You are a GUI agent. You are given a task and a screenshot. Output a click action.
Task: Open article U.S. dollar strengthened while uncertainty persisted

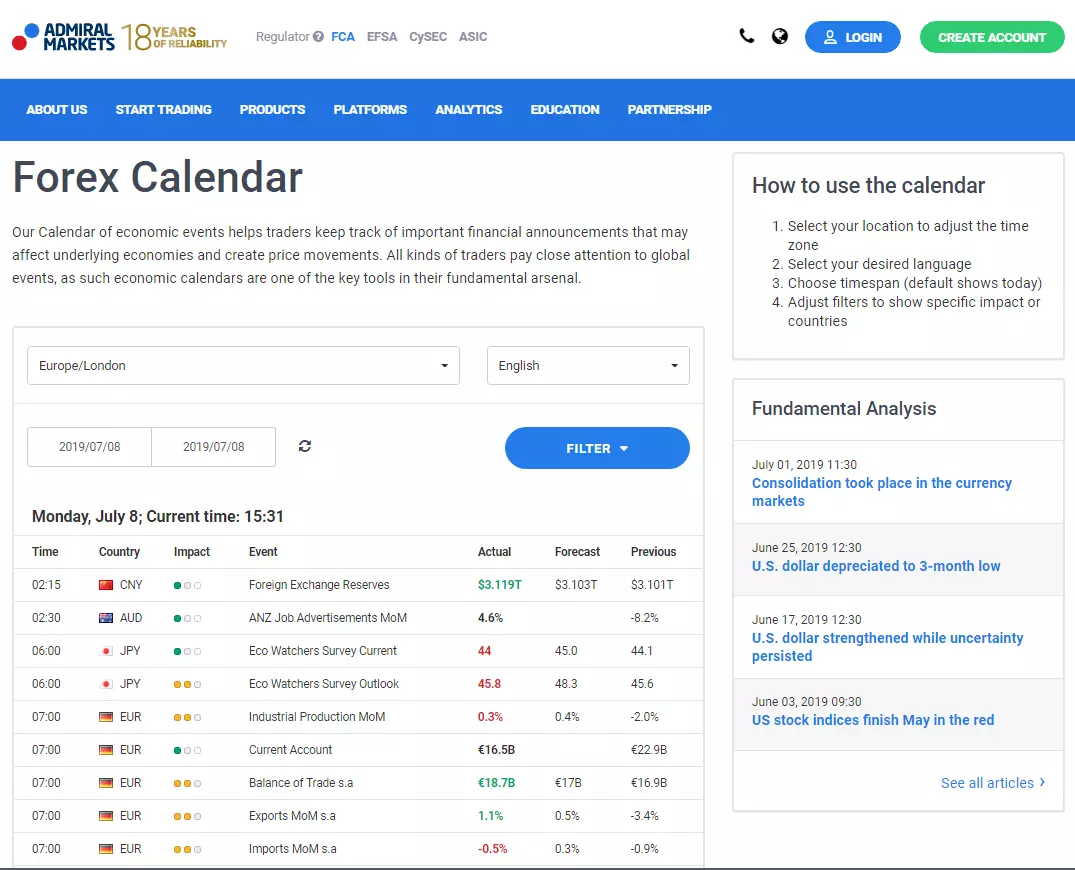click(887, 647)
